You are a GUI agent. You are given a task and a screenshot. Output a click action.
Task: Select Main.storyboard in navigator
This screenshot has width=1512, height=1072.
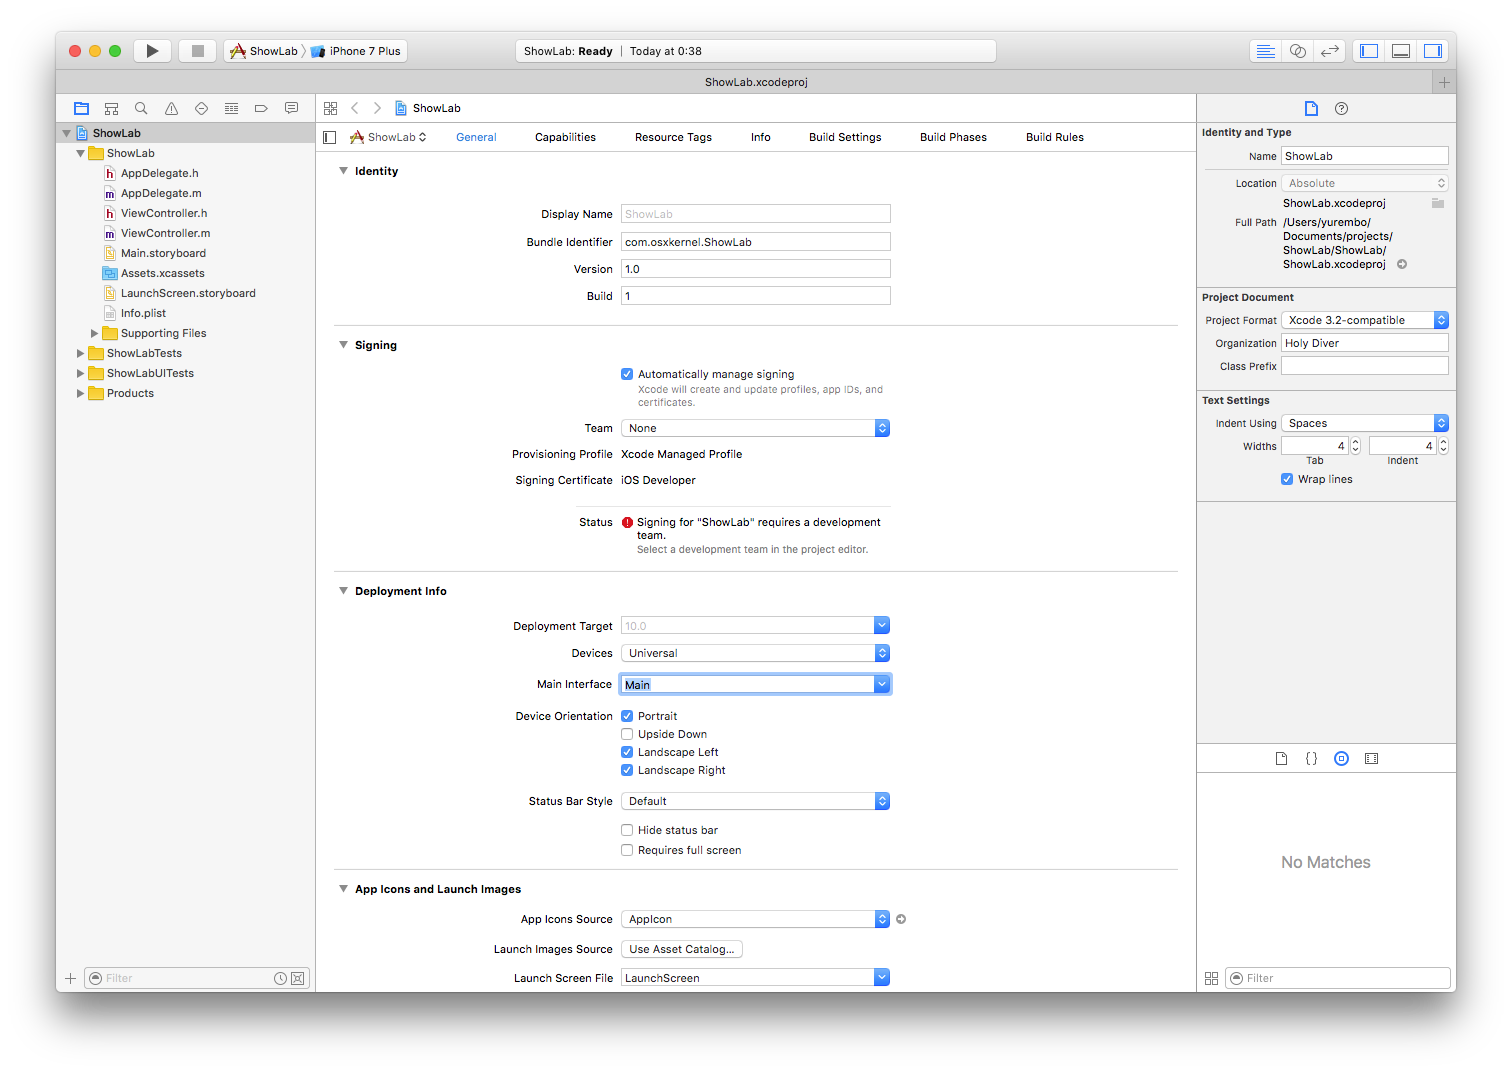(x=163, y=253)
